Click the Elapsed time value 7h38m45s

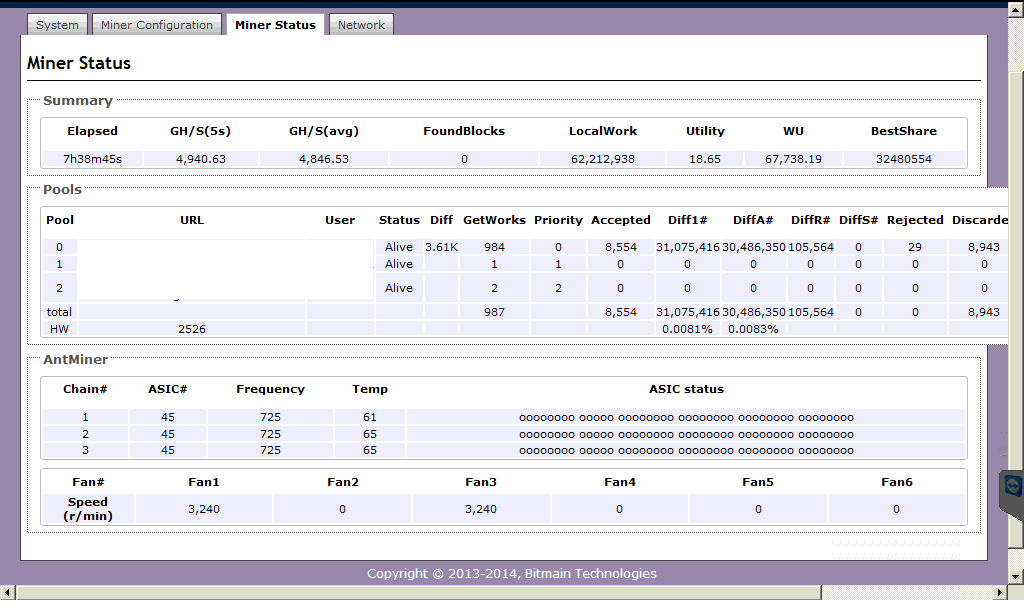[92, 159]
